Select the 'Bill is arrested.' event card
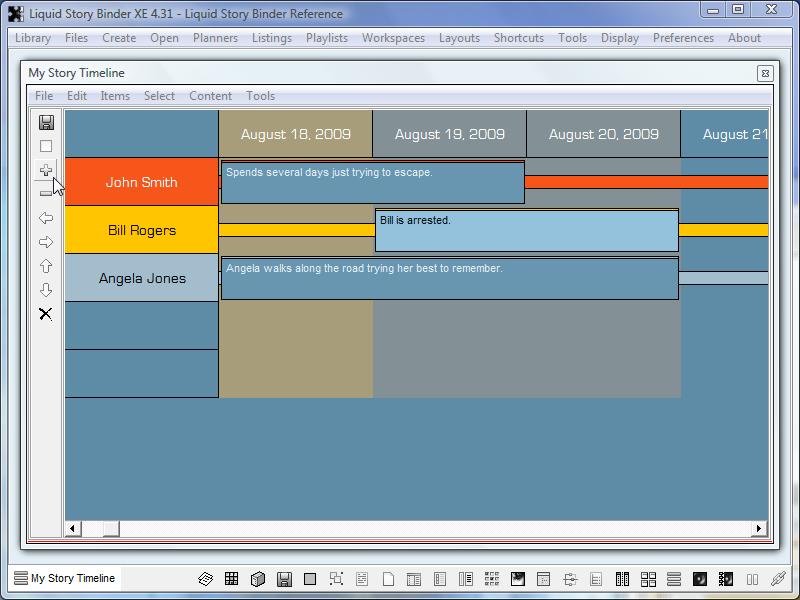Viewport: 800px width, 600px height. [526, 230]
